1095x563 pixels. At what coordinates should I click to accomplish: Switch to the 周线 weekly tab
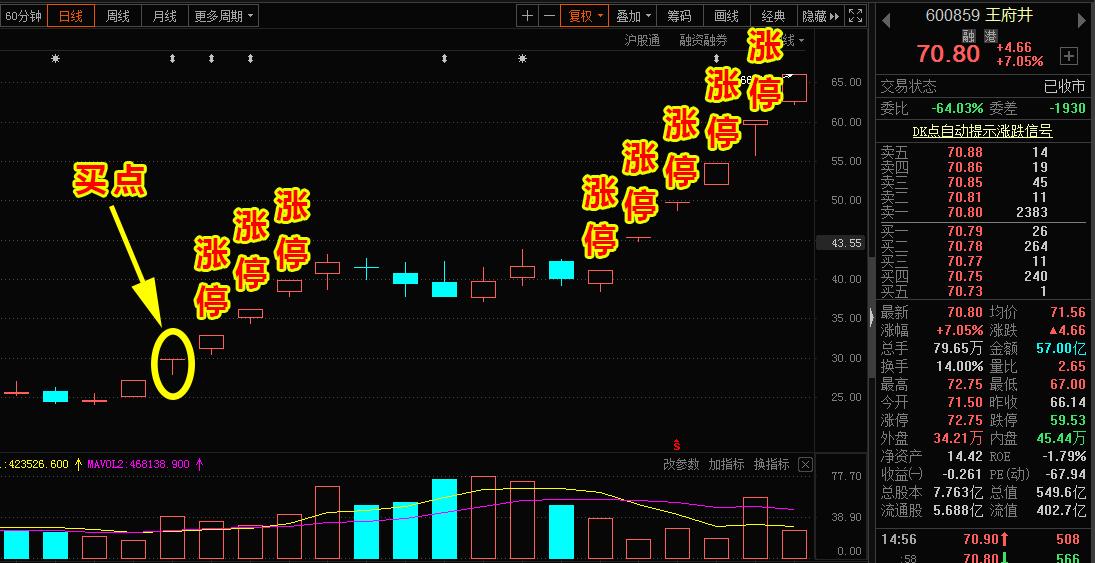(x=117, y=16)
